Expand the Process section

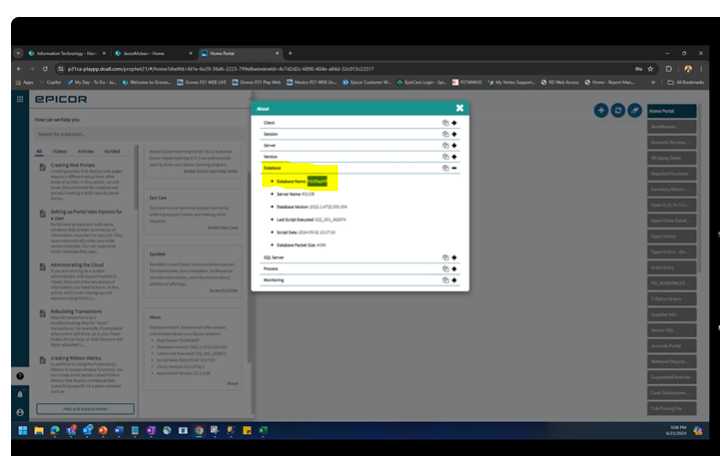[455, 270]
